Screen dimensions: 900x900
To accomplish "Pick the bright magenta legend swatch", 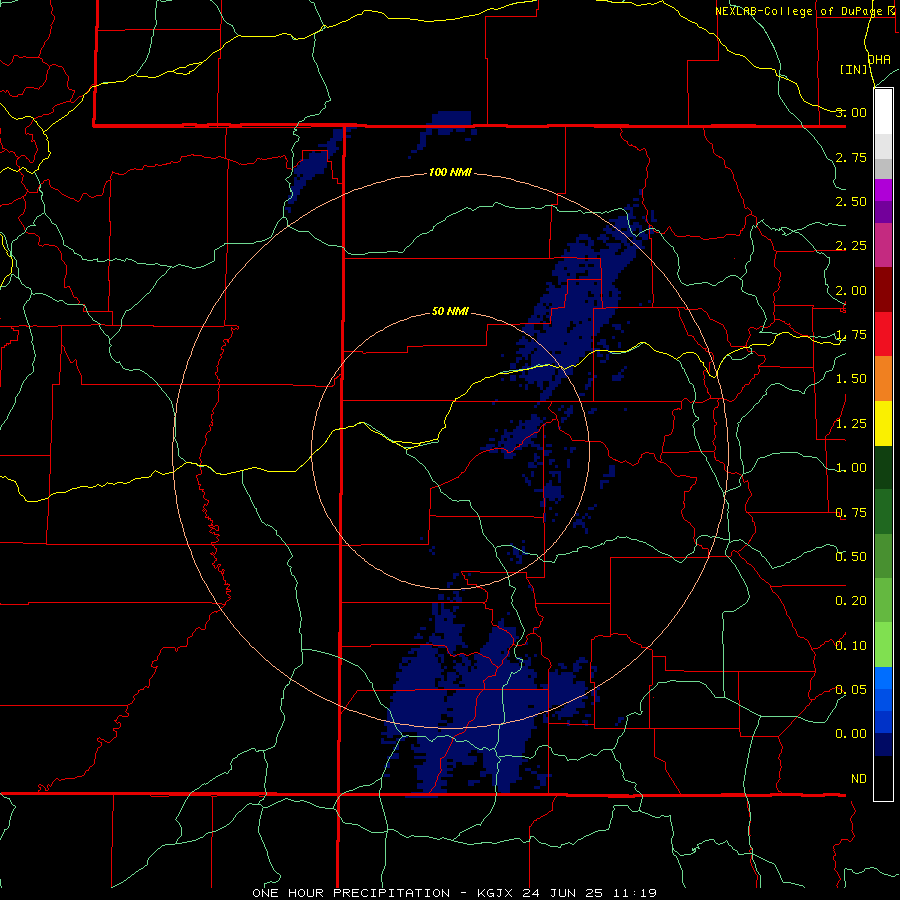I will tap(883, 190).
